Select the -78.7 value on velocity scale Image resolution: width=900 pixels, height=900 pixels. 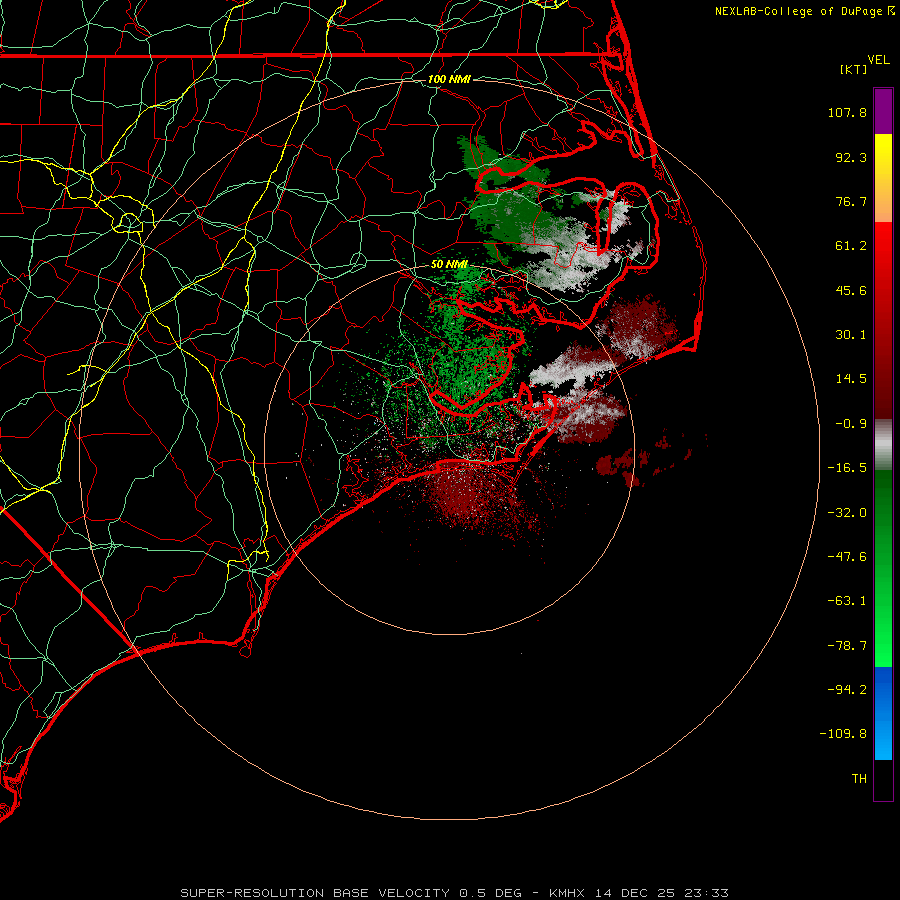click(847, 646)
